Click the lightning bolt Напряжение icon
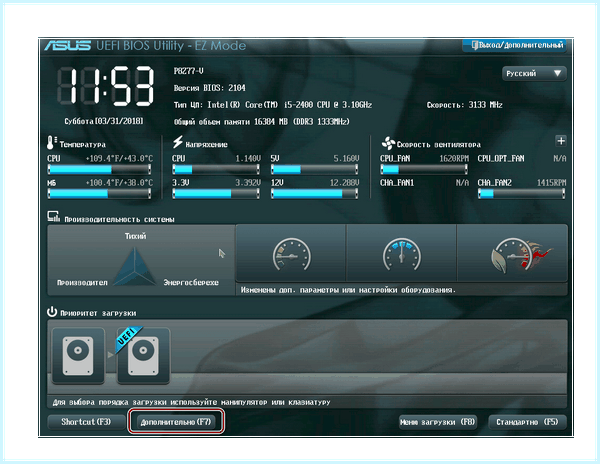Screen dimensions: 600x464 (x=178, y=142)
